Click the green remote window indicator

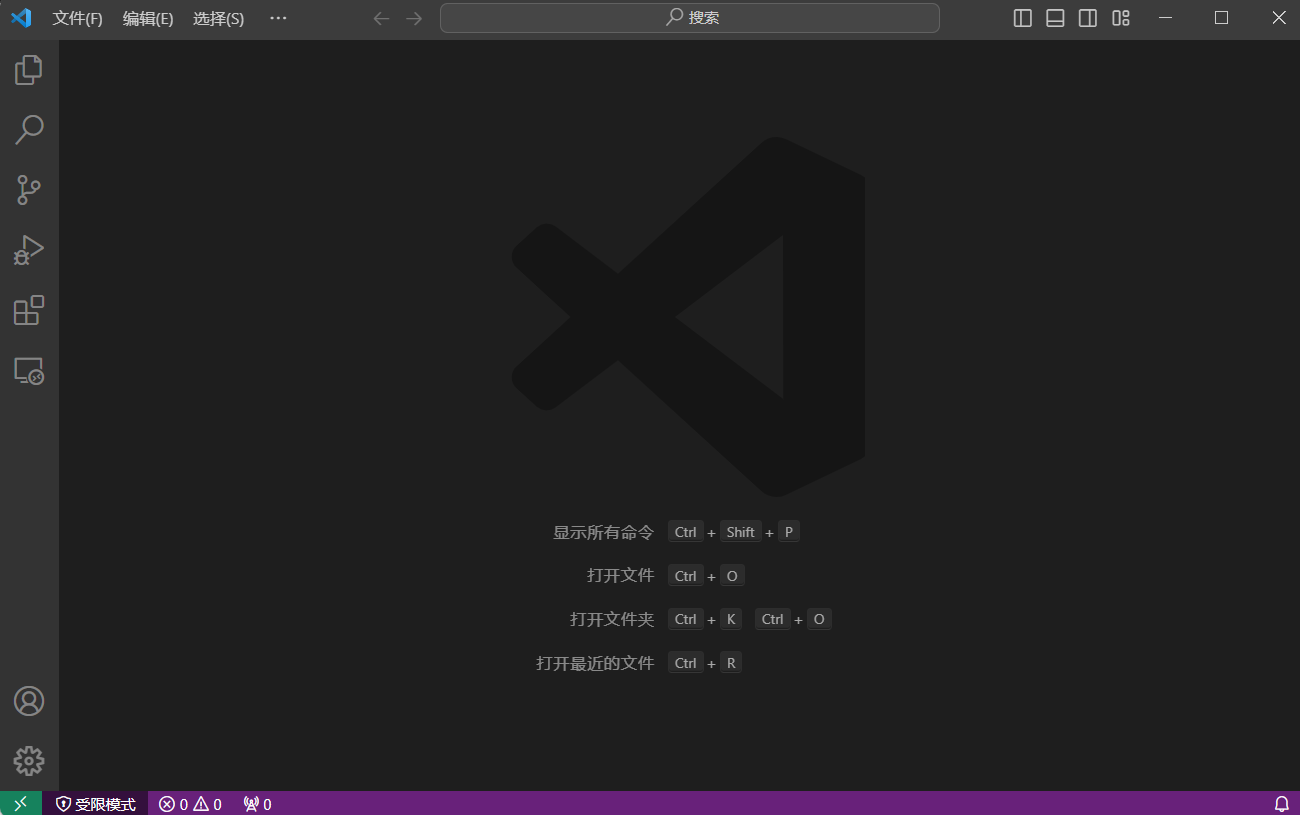[21, 803]
